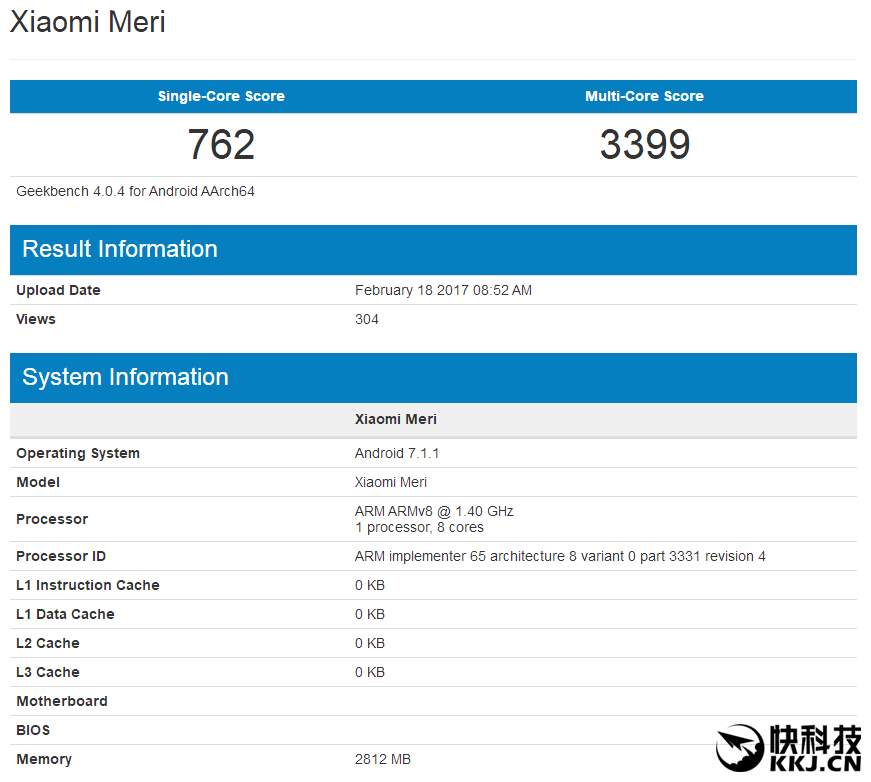Click the Processor ID row label
Viewport: 871px width, 782px height.
click(x=61, y=556)
